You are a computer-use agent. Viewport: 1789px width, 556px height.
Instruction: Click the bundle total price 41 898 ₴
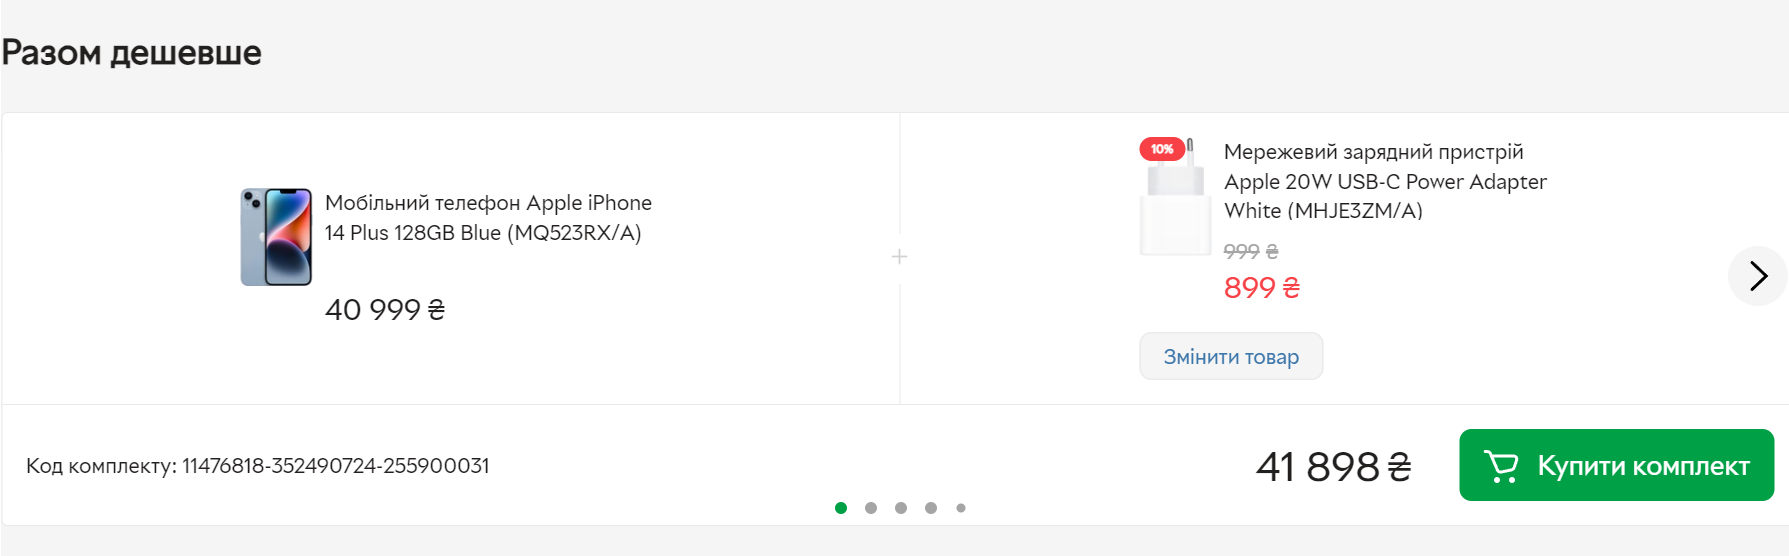pos(1333,467)
